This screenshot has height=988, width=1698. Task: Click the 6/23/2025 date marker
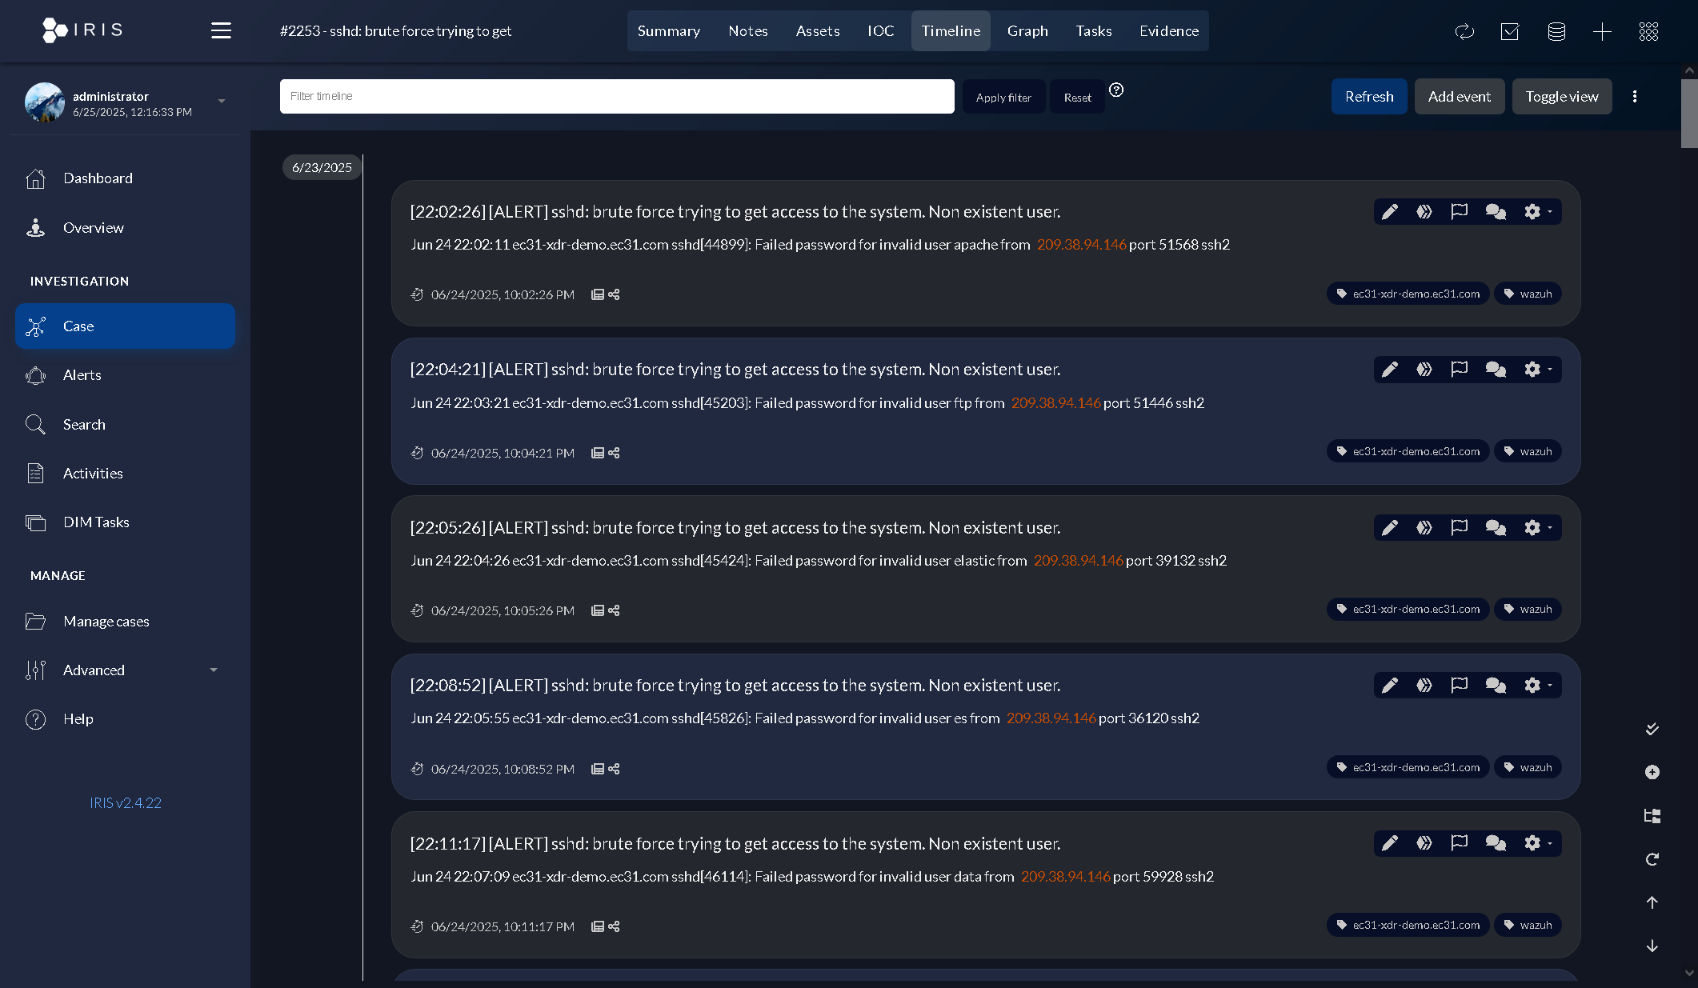(322, 168)
